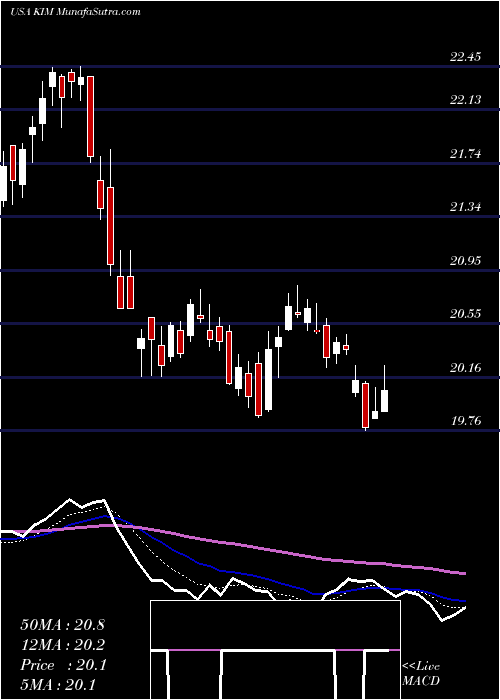Screen dimensions: 500x700
Task: Click the 20.16 price level label
Action: click(x=466, y=368)
